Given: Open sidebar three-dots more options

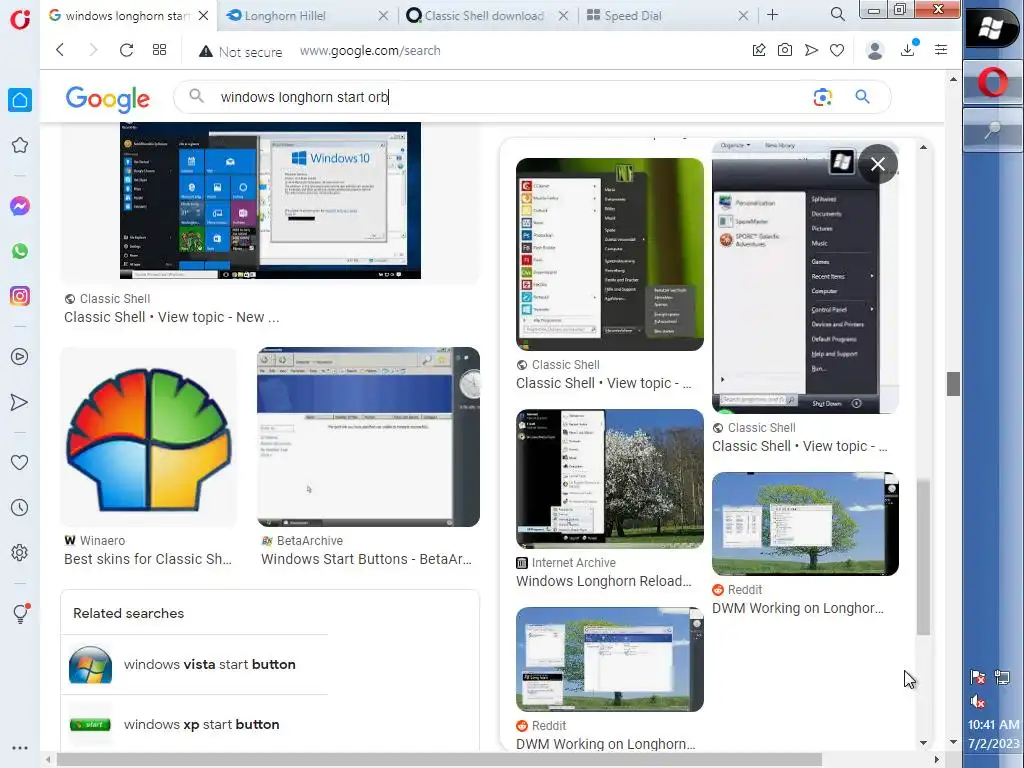Looking at the screenshot, I should 20,748.
